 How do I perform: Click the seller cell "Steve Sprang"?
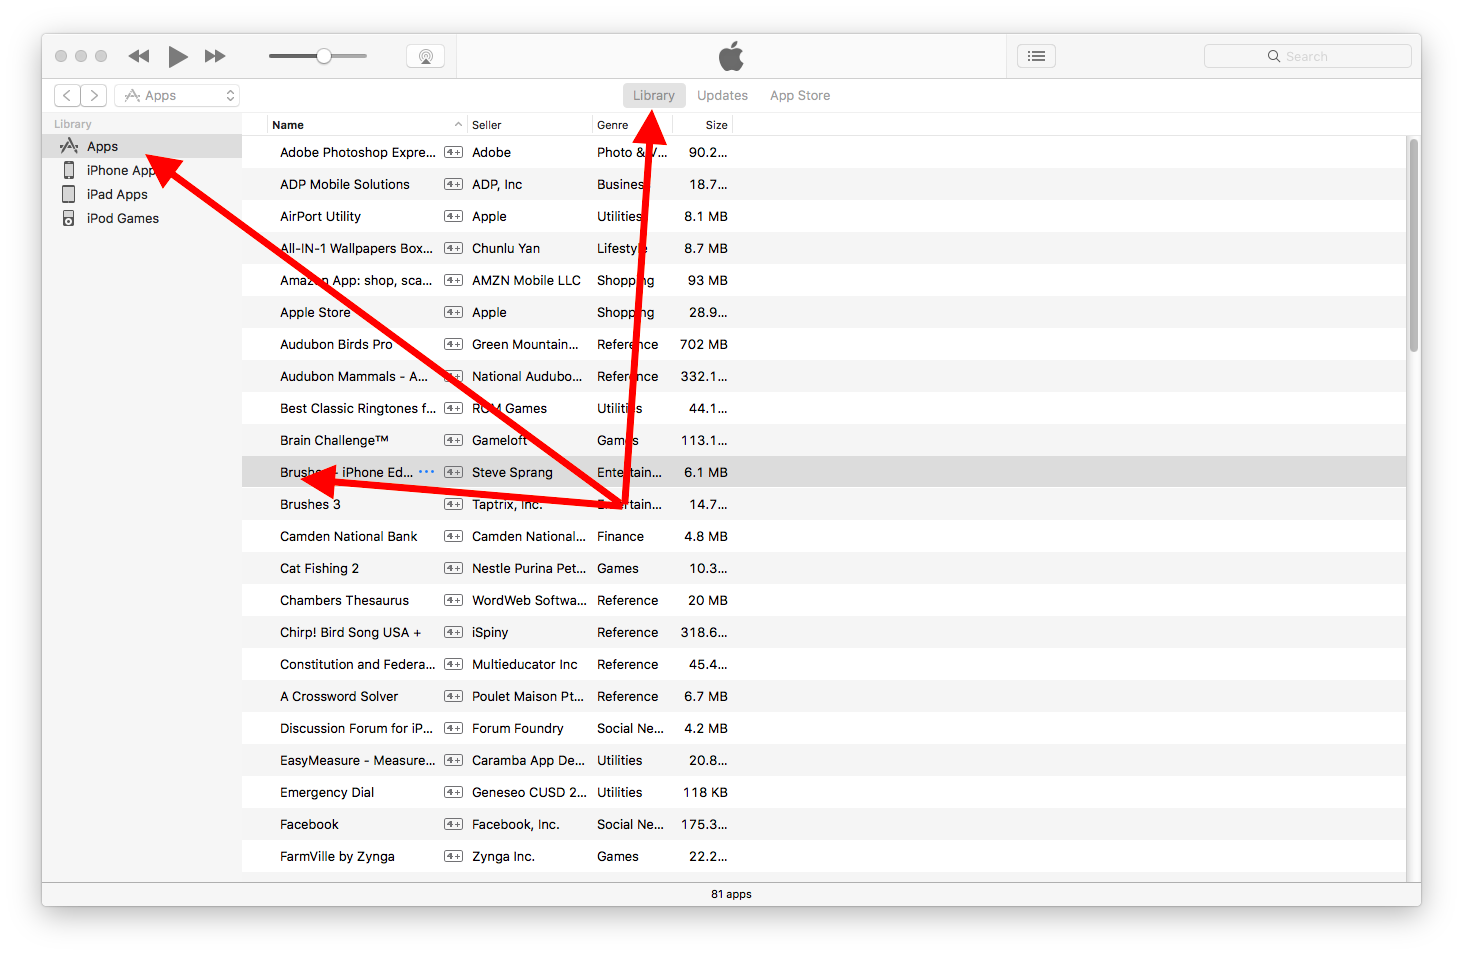tap(512, 472)
